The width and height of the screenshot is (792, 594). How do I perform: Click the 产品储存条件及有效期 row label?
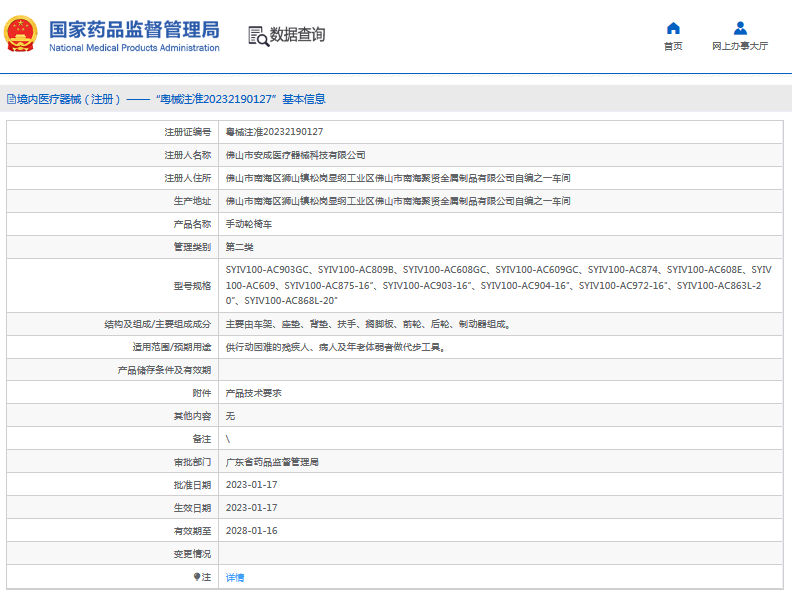[x=164, y=370]
